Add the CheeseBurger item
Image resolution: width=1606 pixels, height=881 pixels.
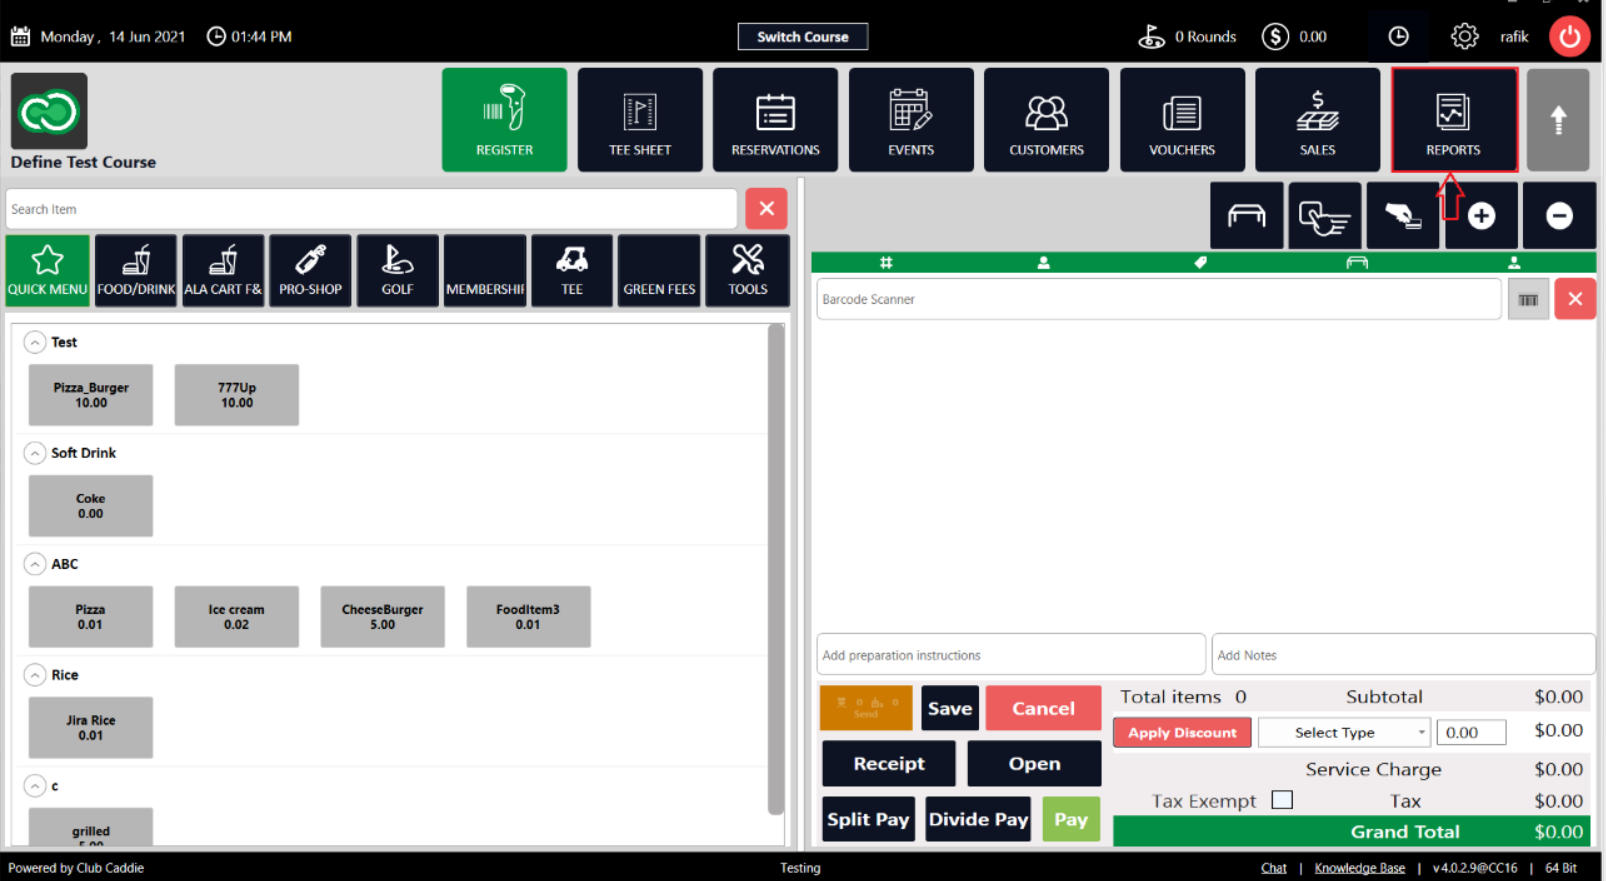point(383,617)
